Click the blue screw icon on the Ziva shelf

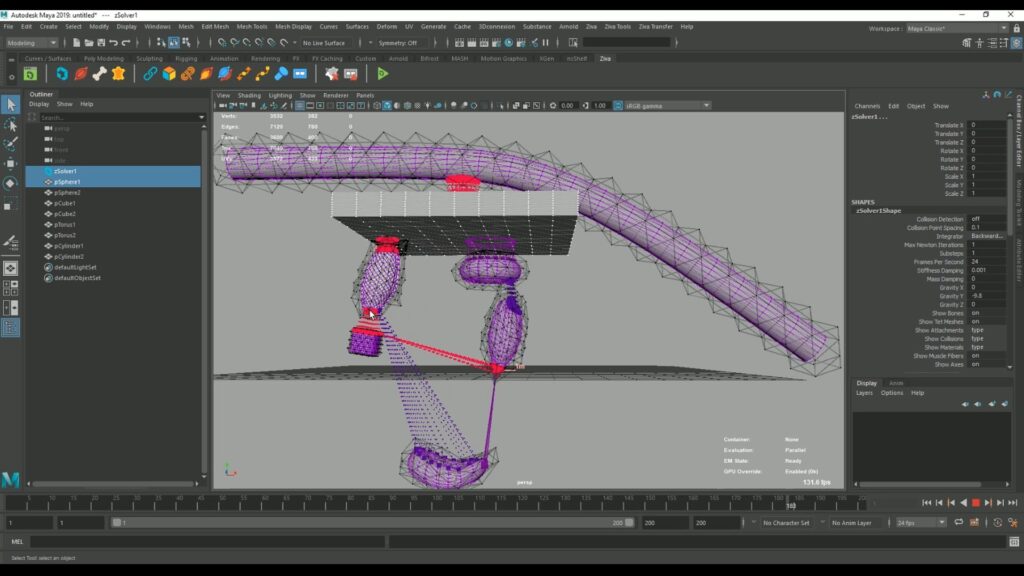point(281,74)
